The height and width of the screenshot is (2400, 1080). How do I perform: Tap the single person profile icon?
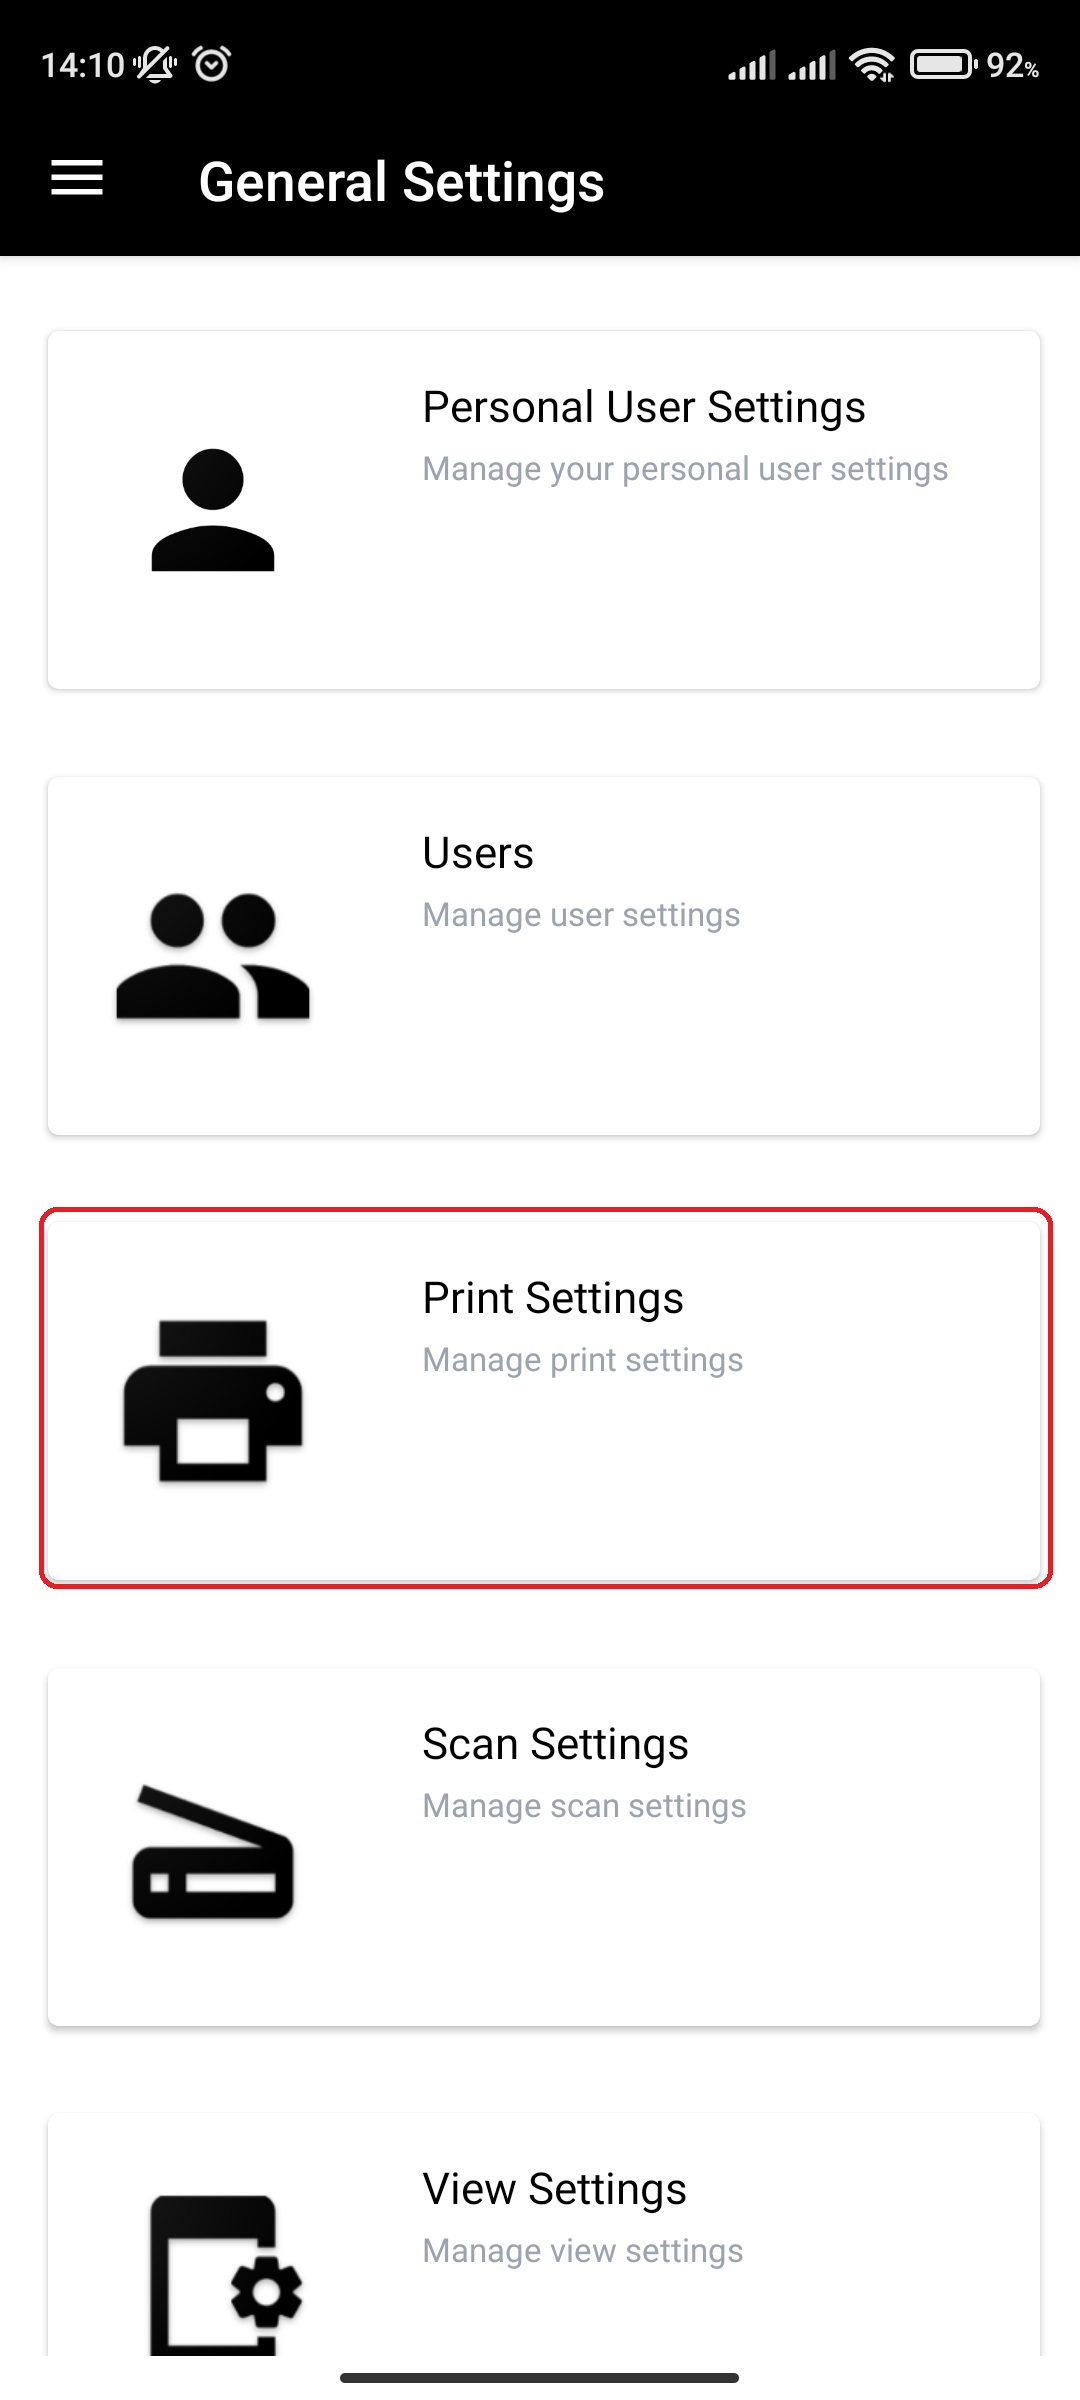coord(213,510)
